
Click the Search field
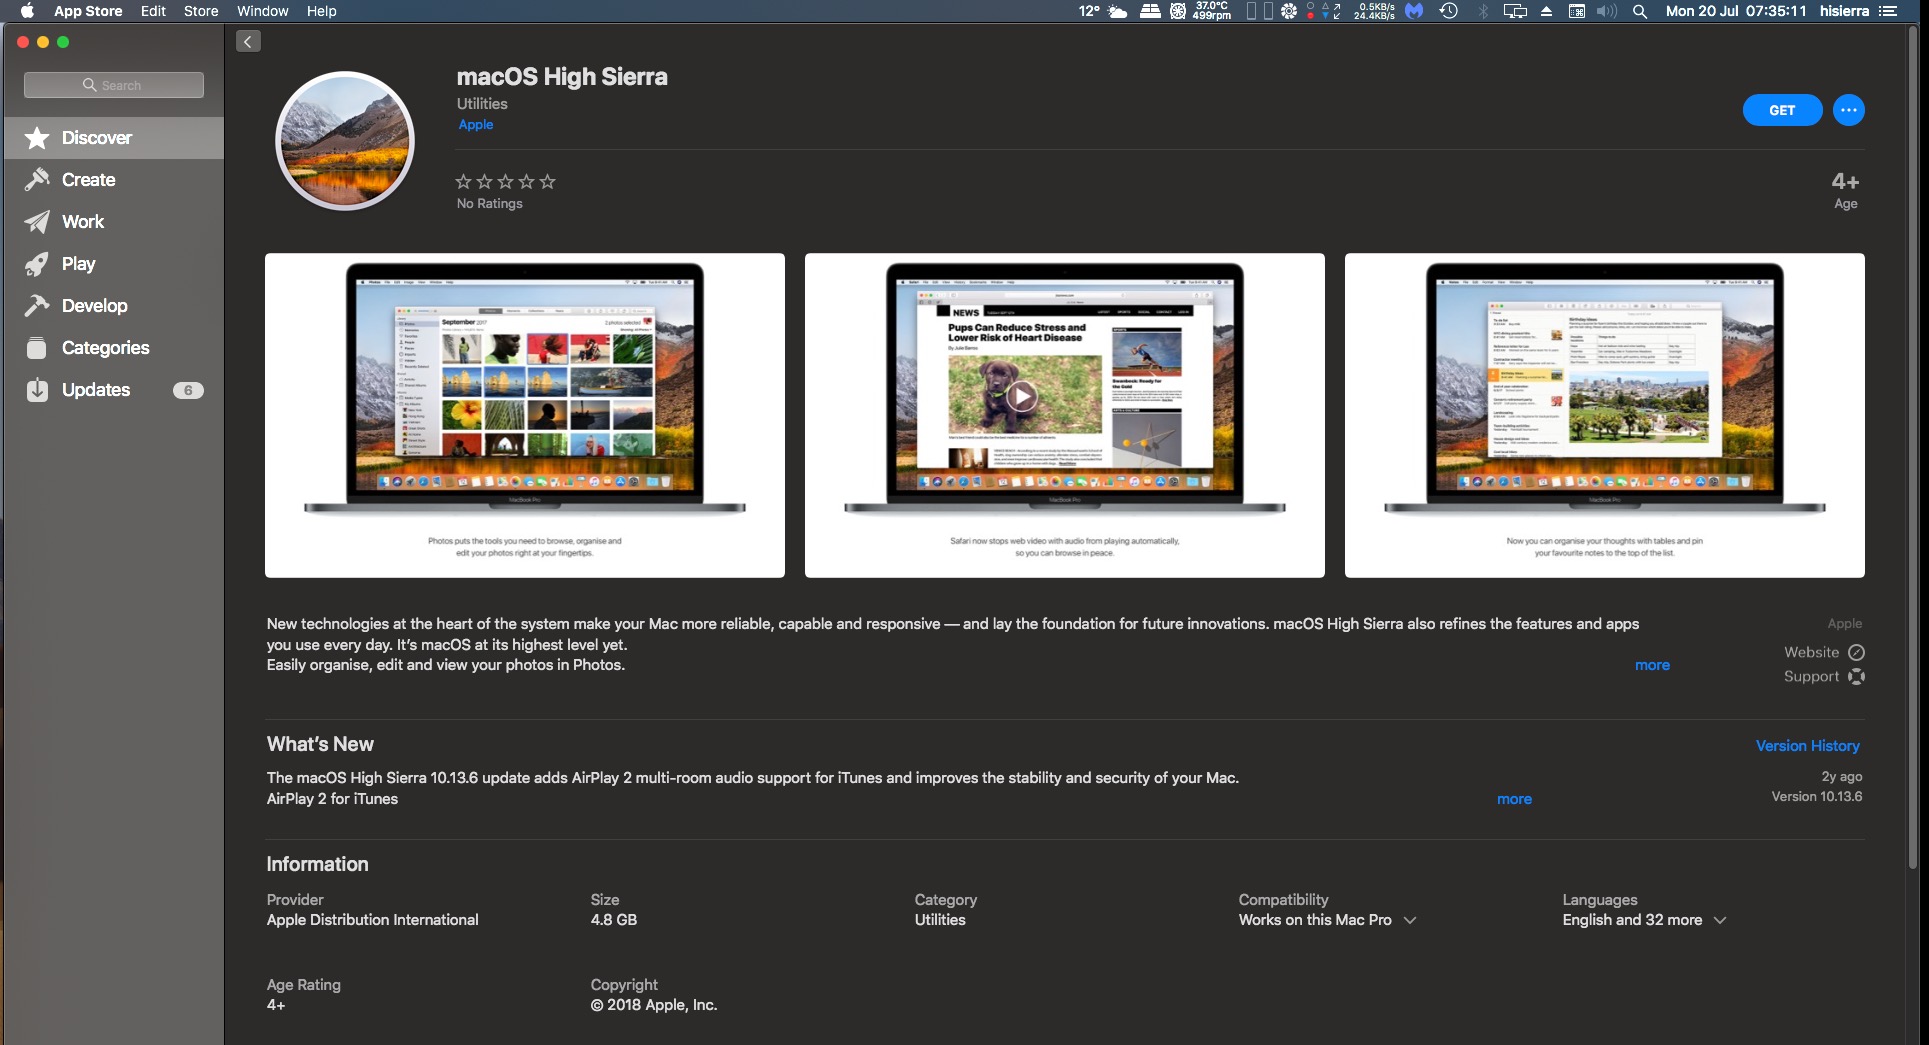(x=114, y=85)
